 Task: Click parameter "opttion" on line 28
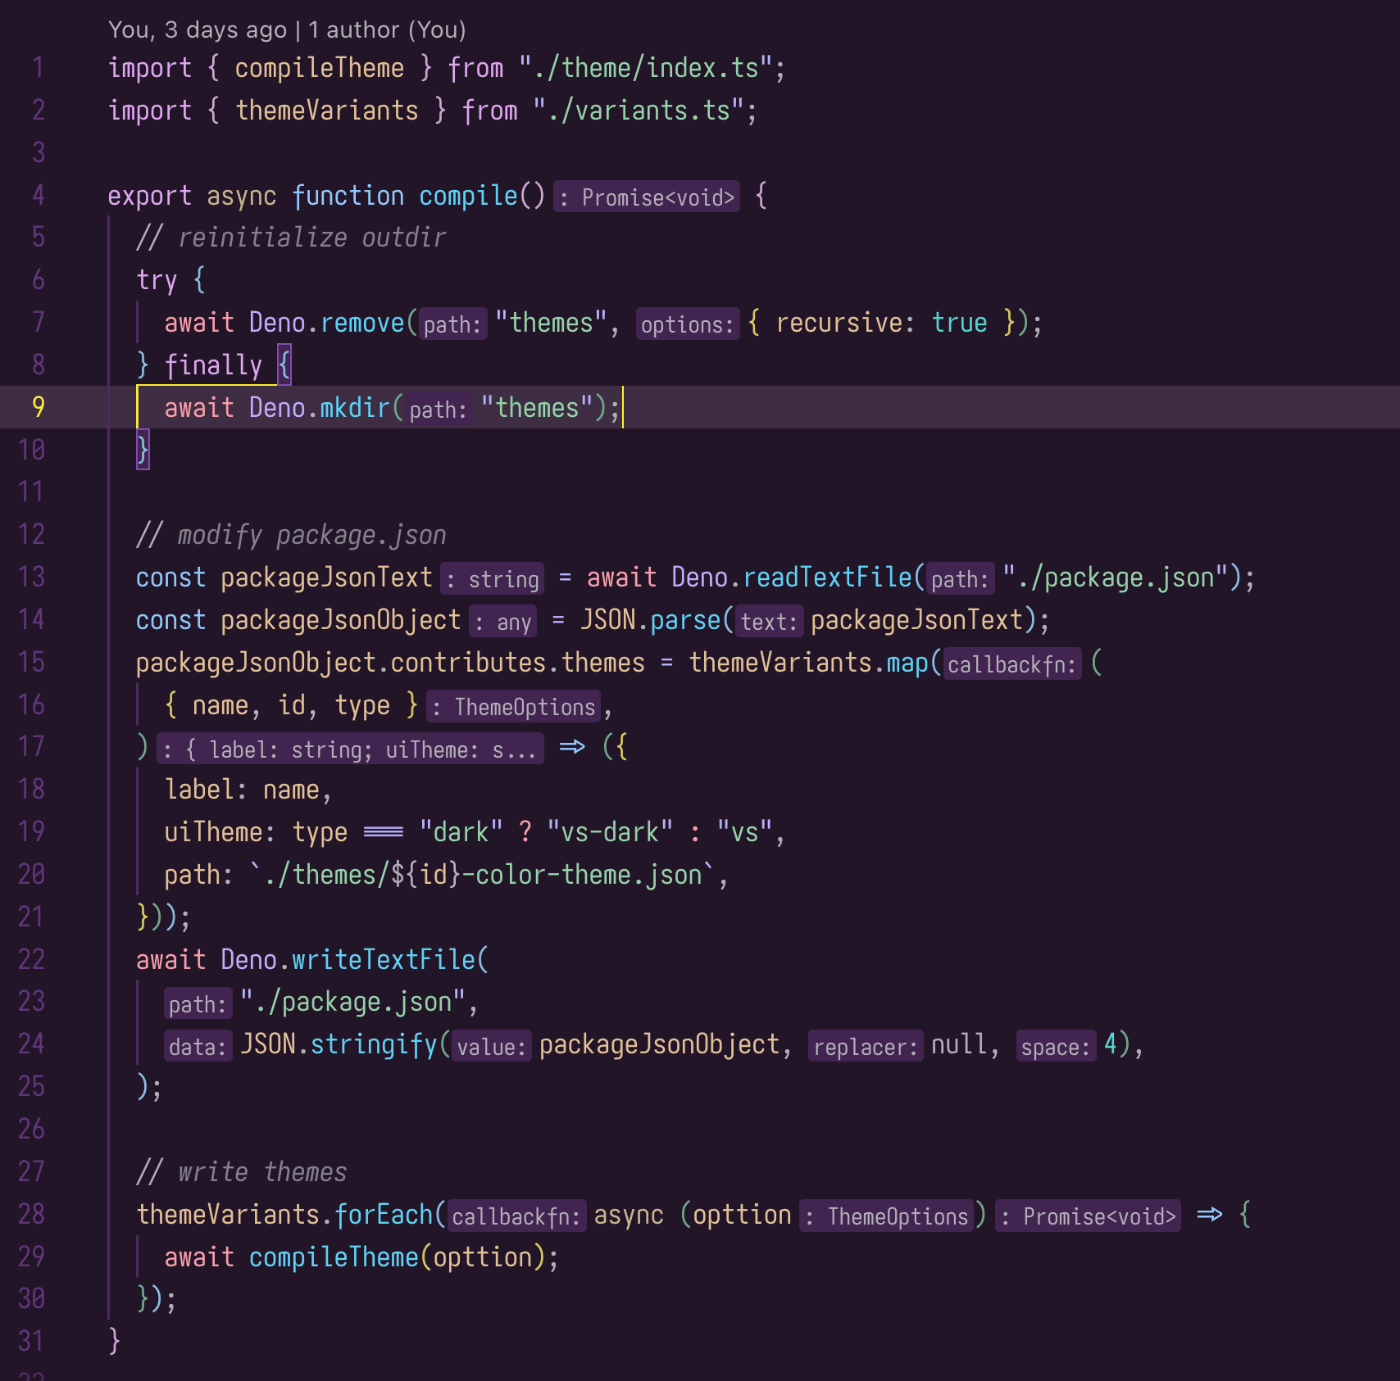[742, 1214]
